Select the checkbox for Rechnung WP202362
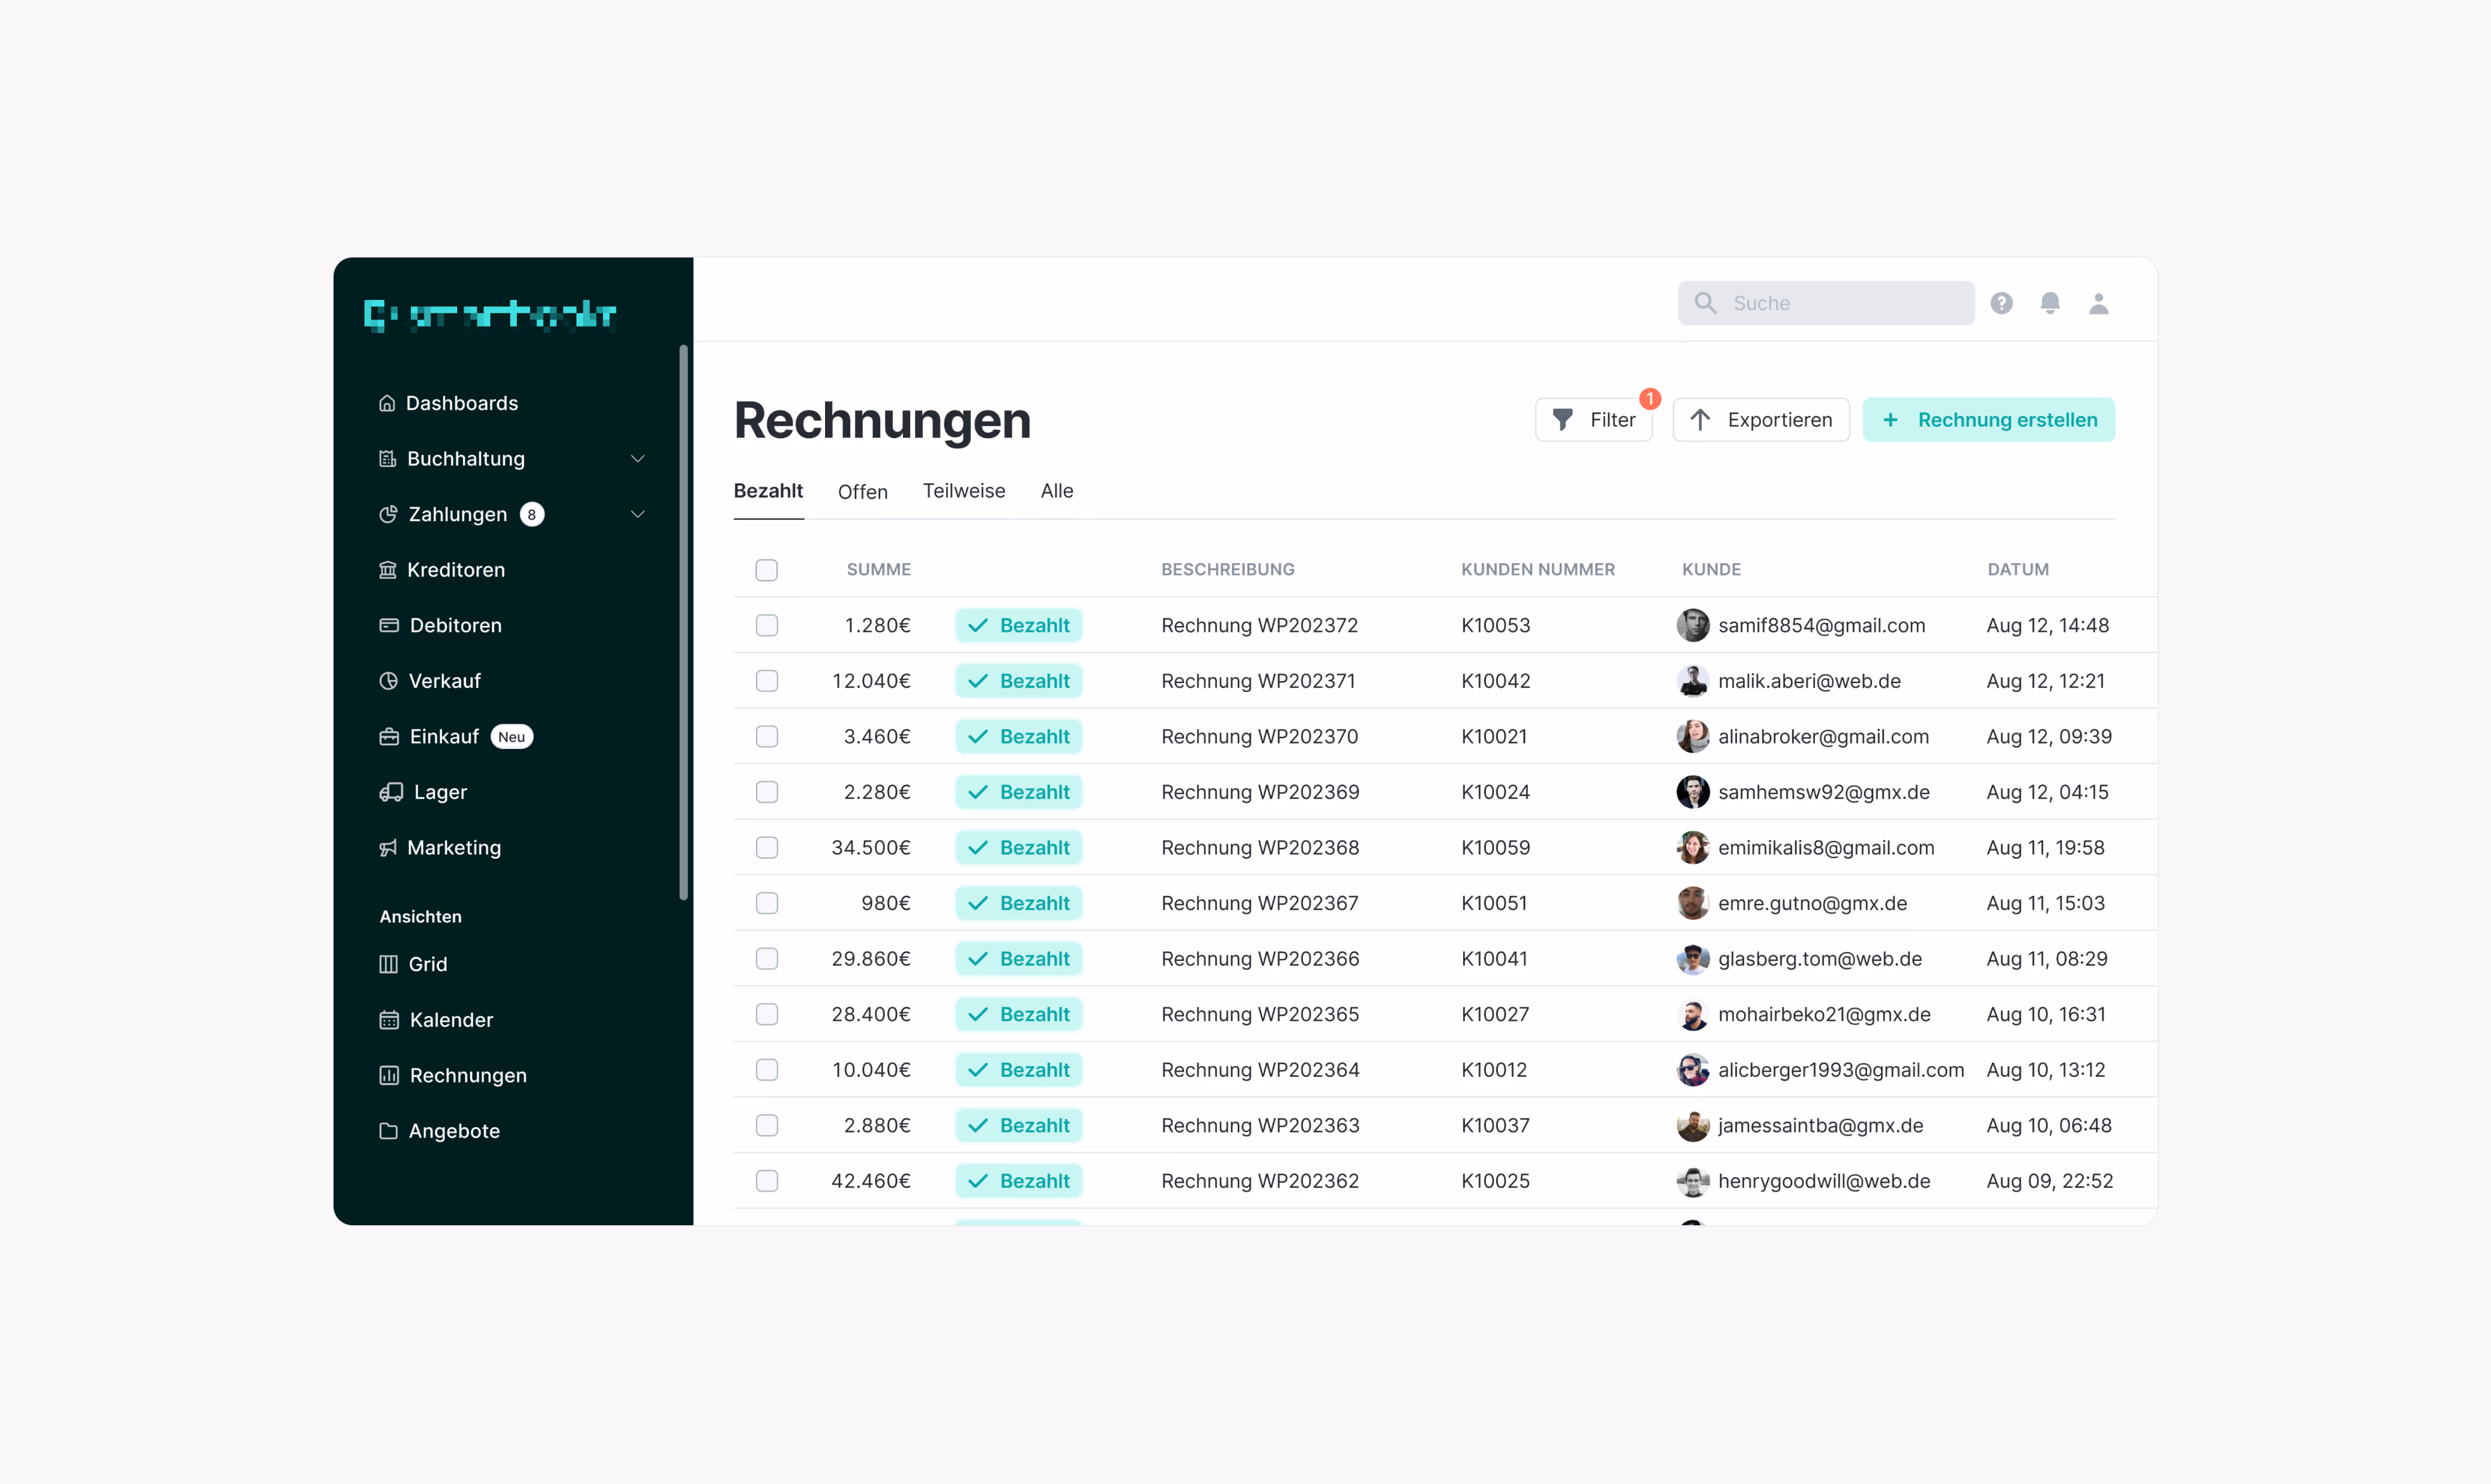2491x1484 pixels. tap(767, 1181)
